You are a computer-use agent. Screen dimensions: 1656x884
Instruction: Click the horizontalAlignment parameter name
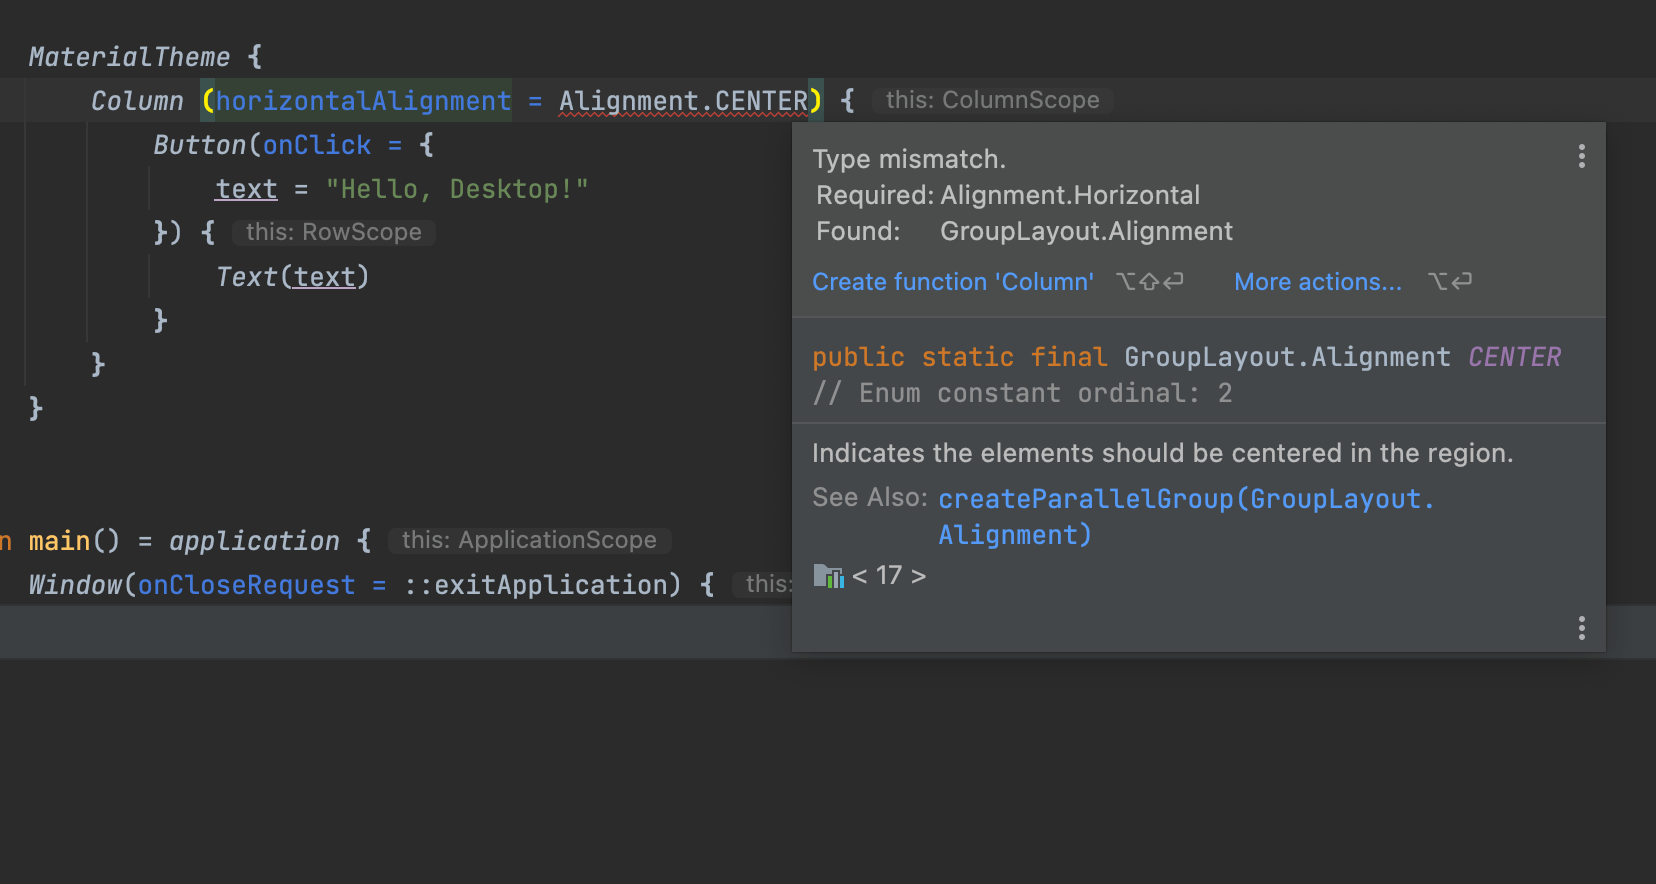click(363, 101)
